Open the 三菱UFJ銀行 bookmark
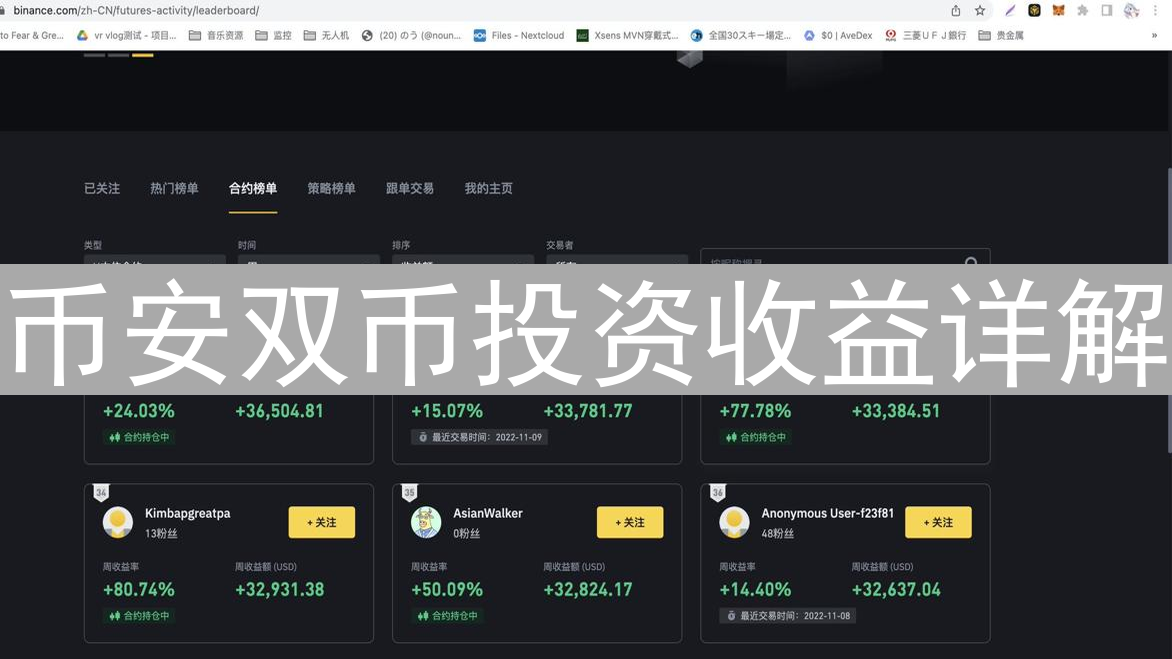1172x659 pixels. pyautogui.click(x=925, y=35)
